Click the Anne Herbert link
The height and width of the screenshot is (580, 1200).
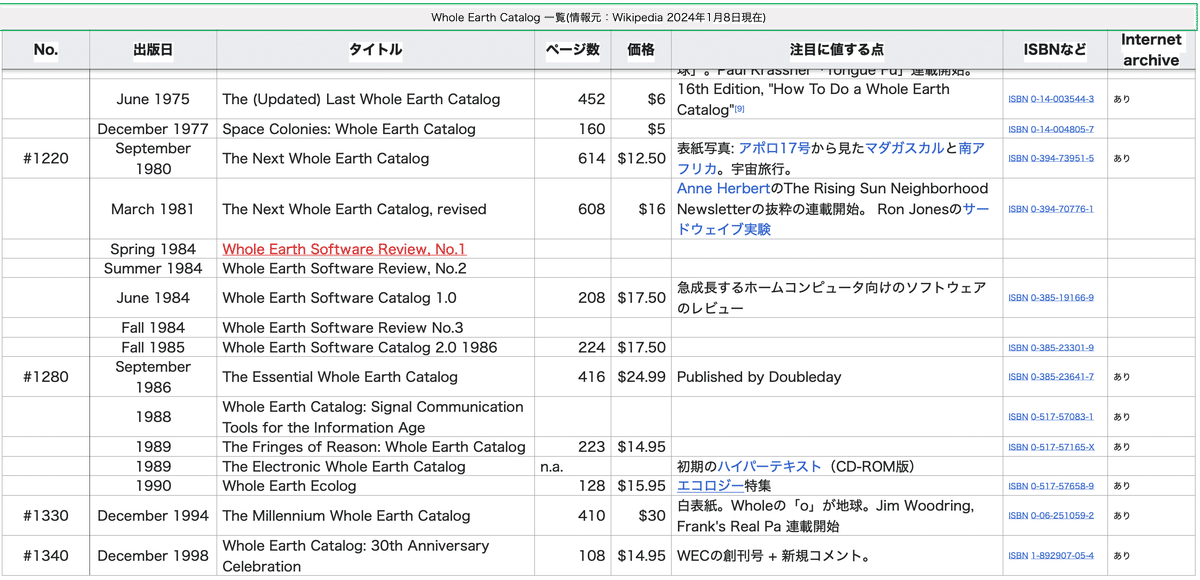[x=723, y=188]
